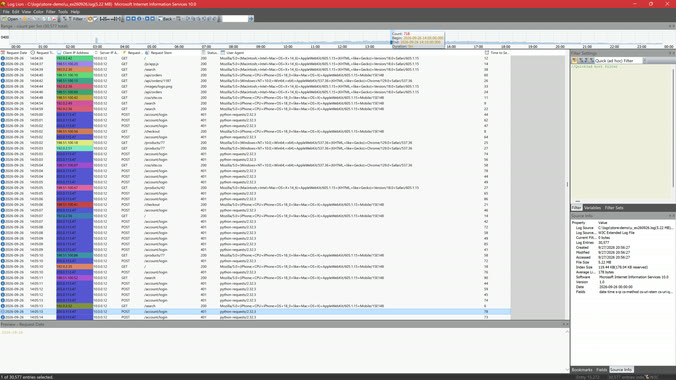Switch to the Filter Sets tab
676x380 pixels.
(614, 208)
